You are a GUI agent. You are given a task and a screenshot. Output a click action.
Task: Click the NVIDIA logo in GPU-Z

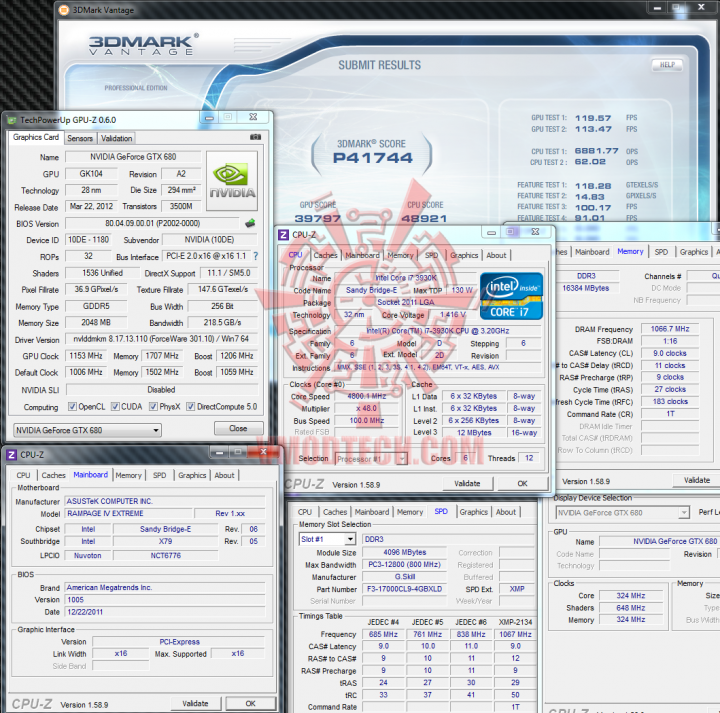tap(232, 181)
